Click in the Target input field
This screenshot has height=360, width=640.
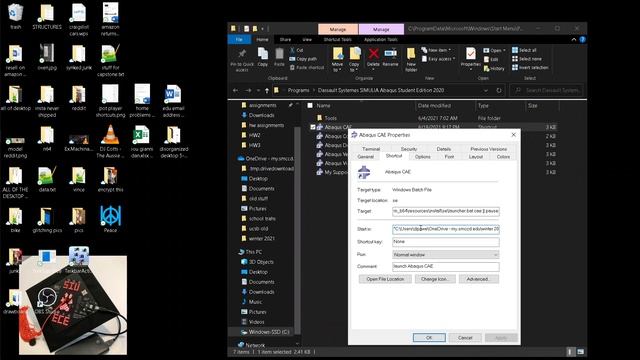tap(446, 211)
